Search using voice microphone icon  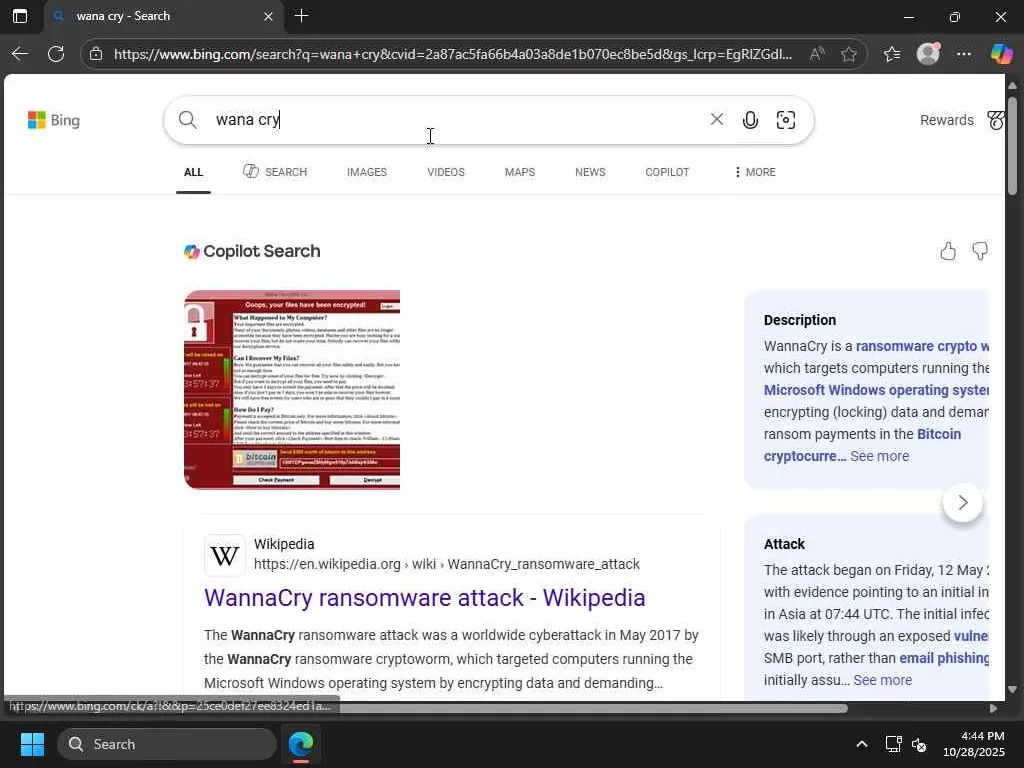pyautogui.click(x=750, y=120)
